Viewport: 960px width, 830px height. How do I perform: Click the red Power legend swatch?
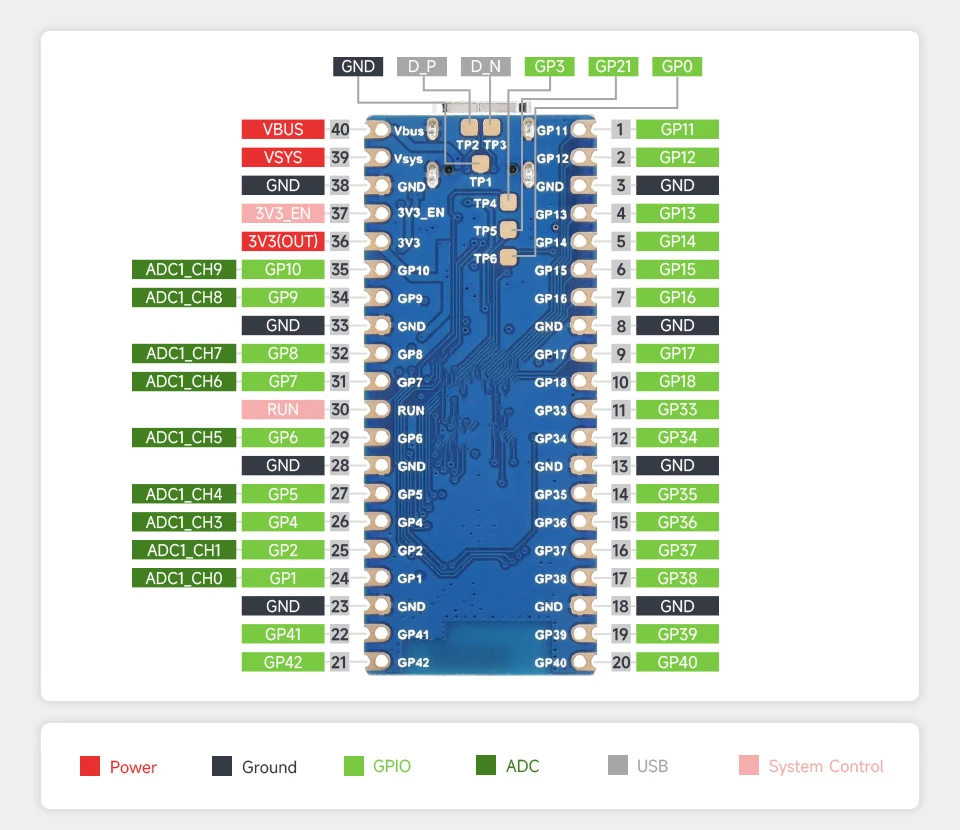pos(90,766)
